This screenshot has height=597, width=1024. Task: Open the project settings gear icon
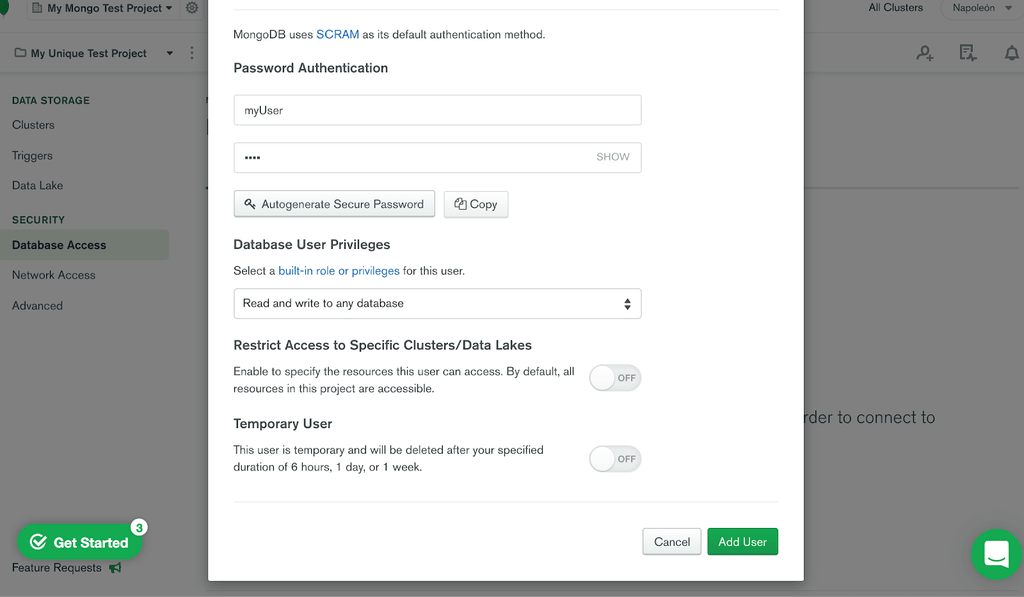click(x=194, y=8)
